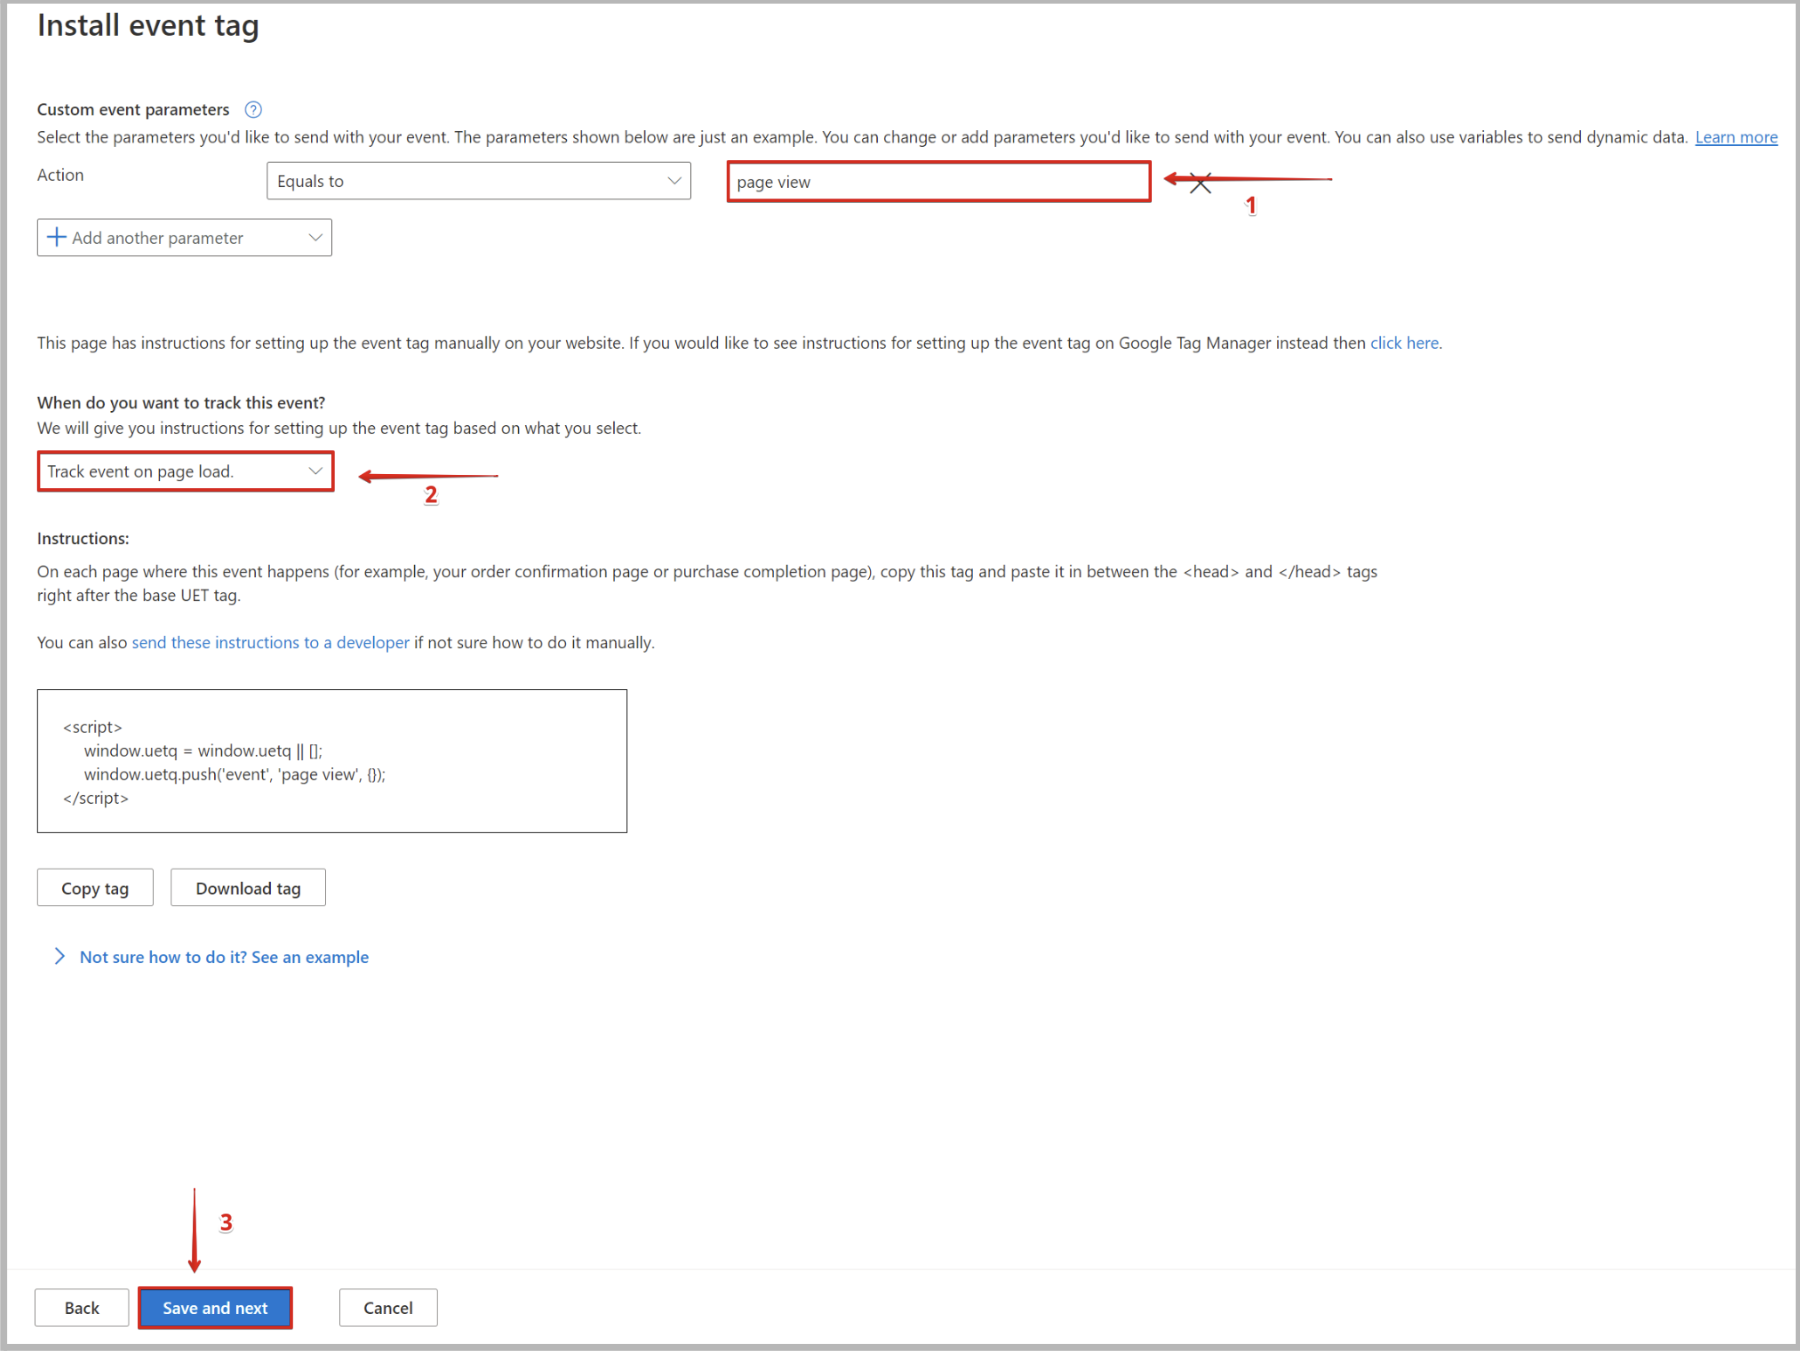The width and height of the screenshot is (1800, 1352).
Task: Click the help icon beside Custom event parameters
Action: [253, 109]
